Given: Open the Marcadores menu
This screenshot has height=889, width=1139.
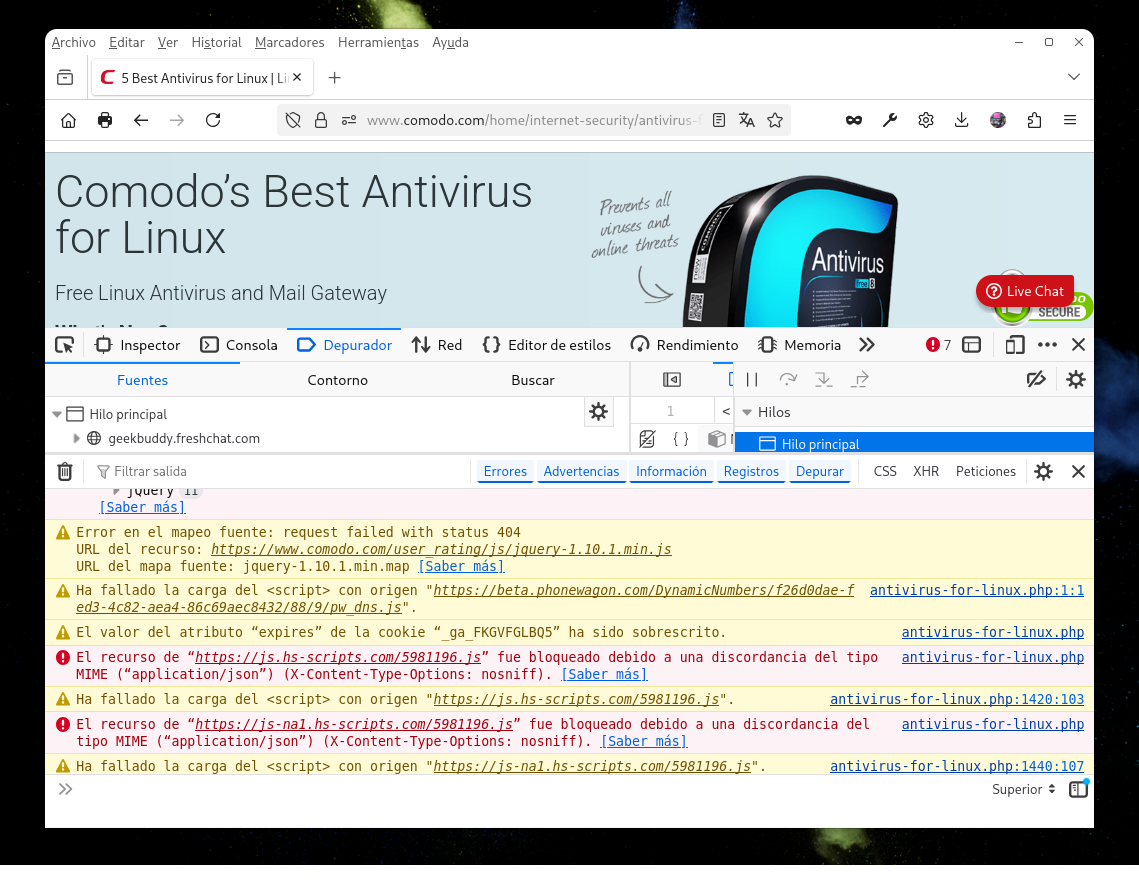Looking at the screenshot, I should coord(290,42).
